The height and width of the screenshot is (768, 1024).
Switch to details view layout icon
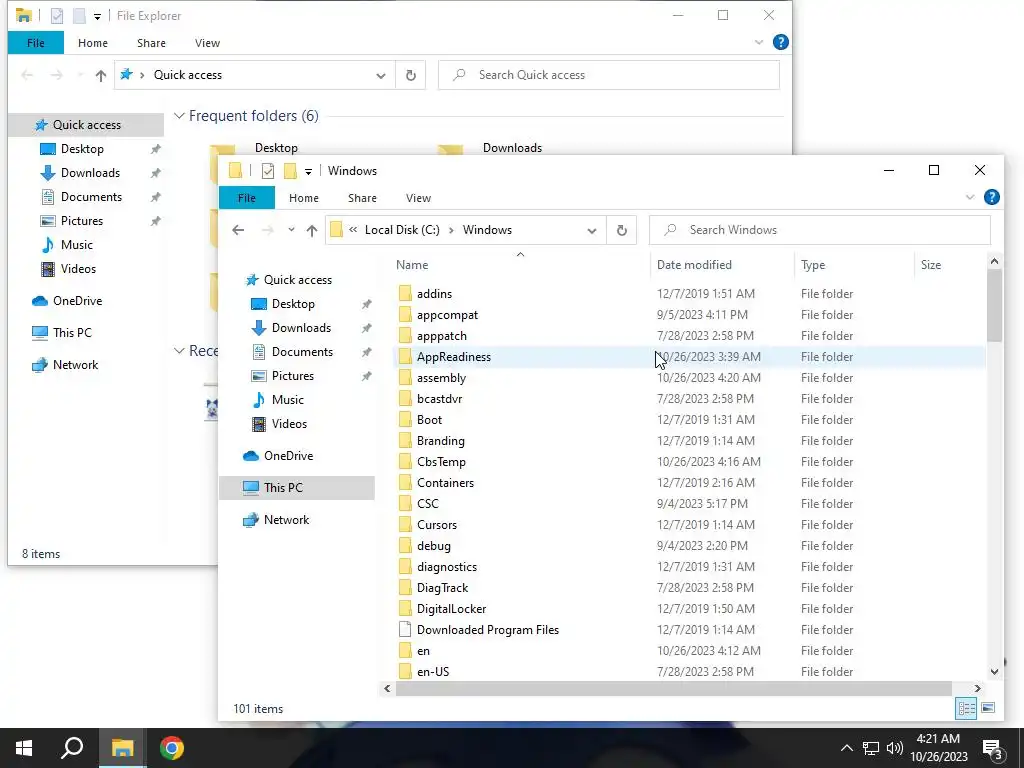(966, 709)
